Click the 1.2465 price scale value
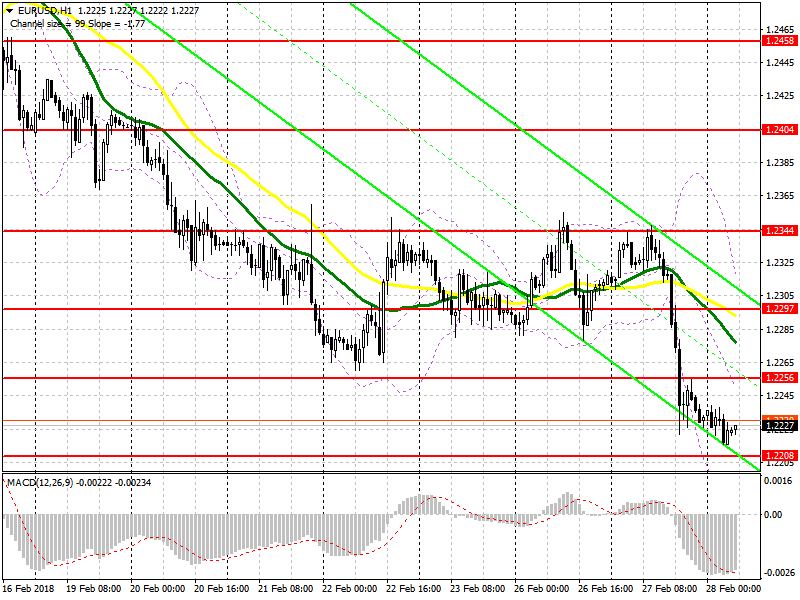The width and height of the screenshot is (800, 600). [780, 30]
